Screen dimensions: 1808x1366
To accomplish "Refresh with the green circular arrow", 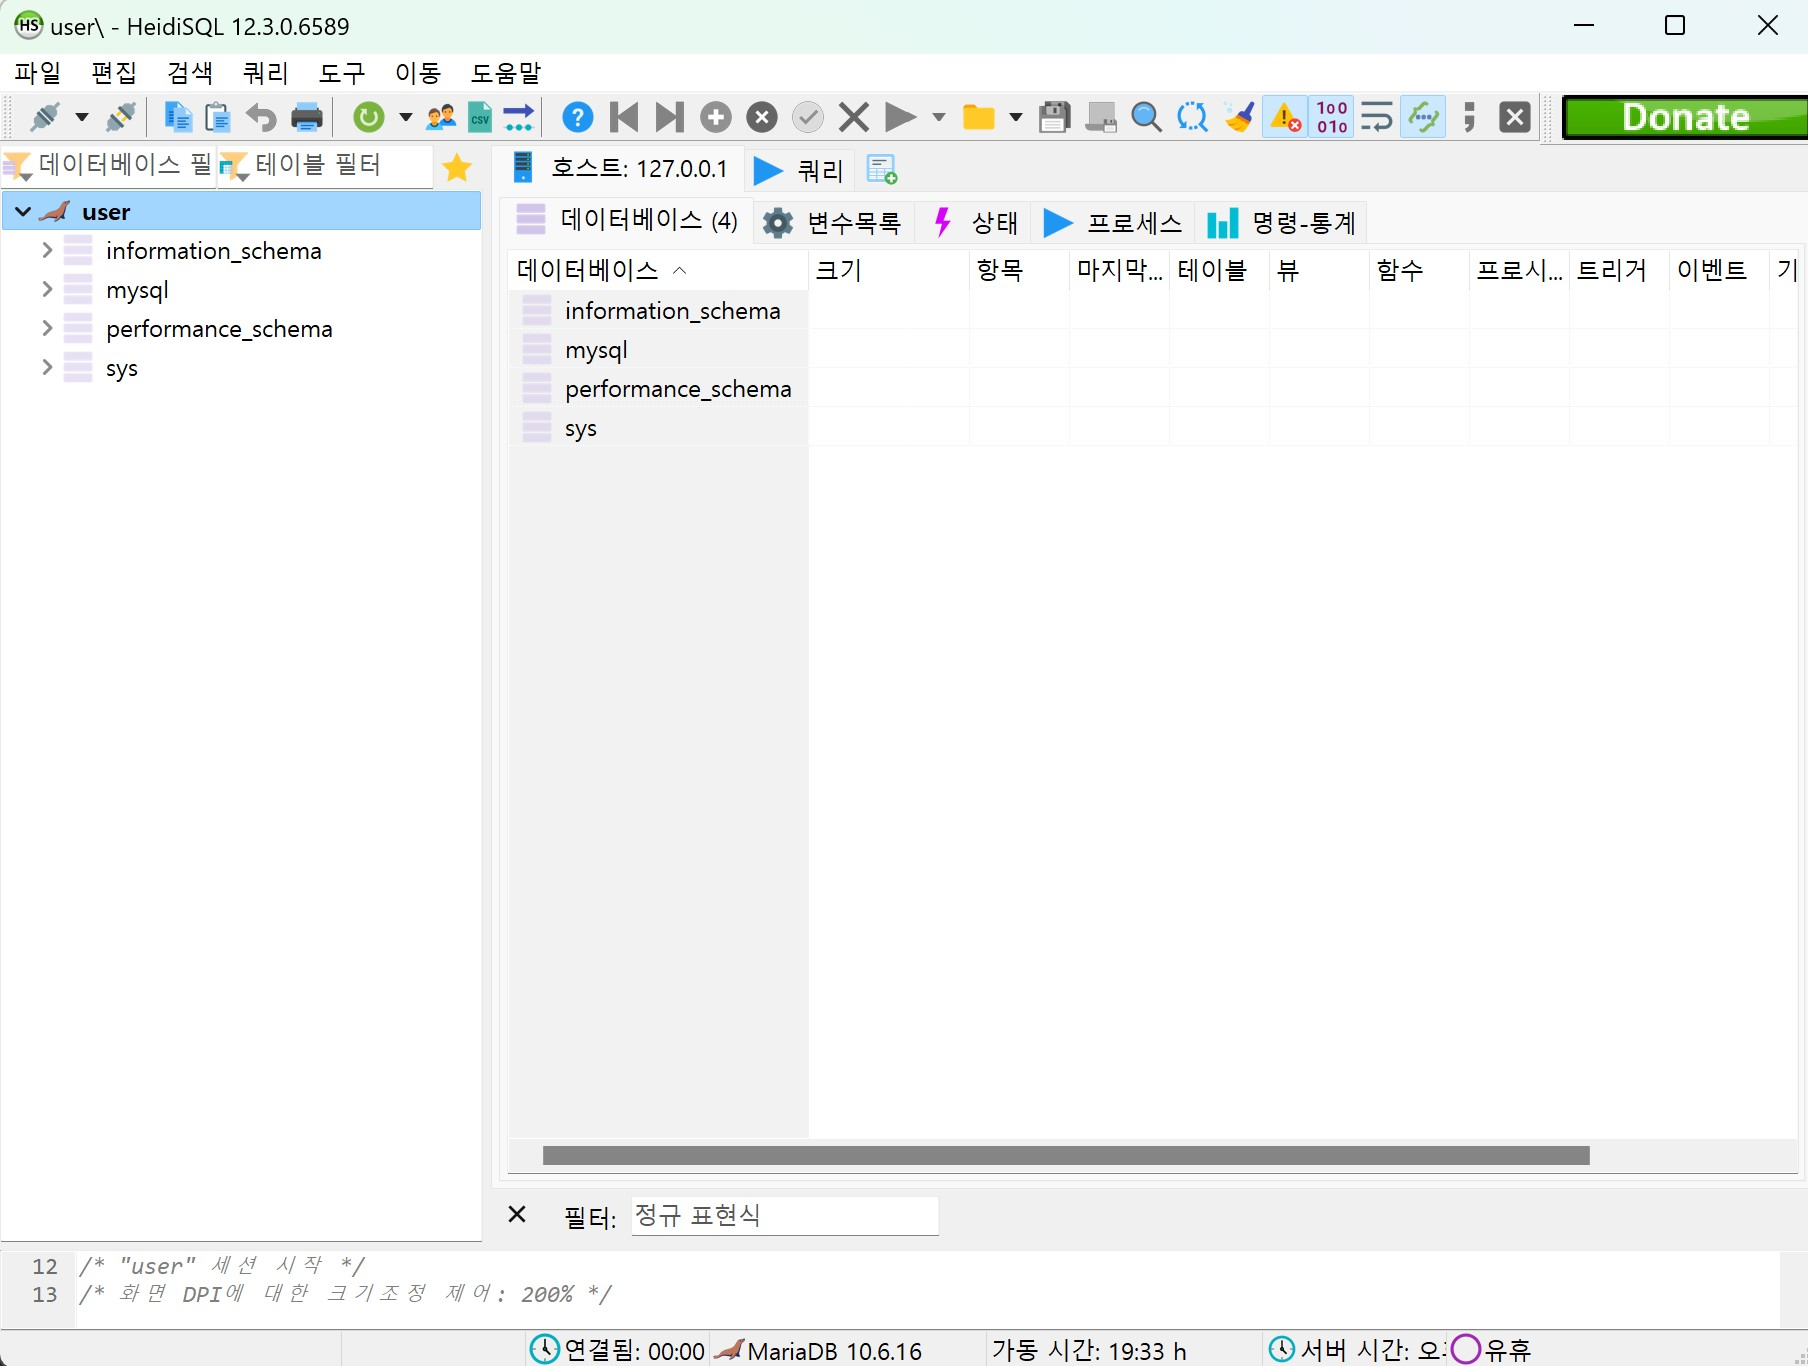I will [x=369, y=117].
